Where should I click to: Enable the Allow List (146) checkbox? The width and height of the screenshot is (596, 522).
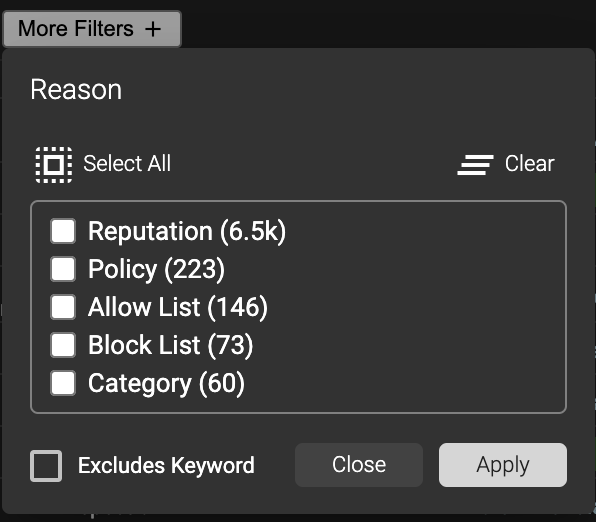[x=63, y=307]
